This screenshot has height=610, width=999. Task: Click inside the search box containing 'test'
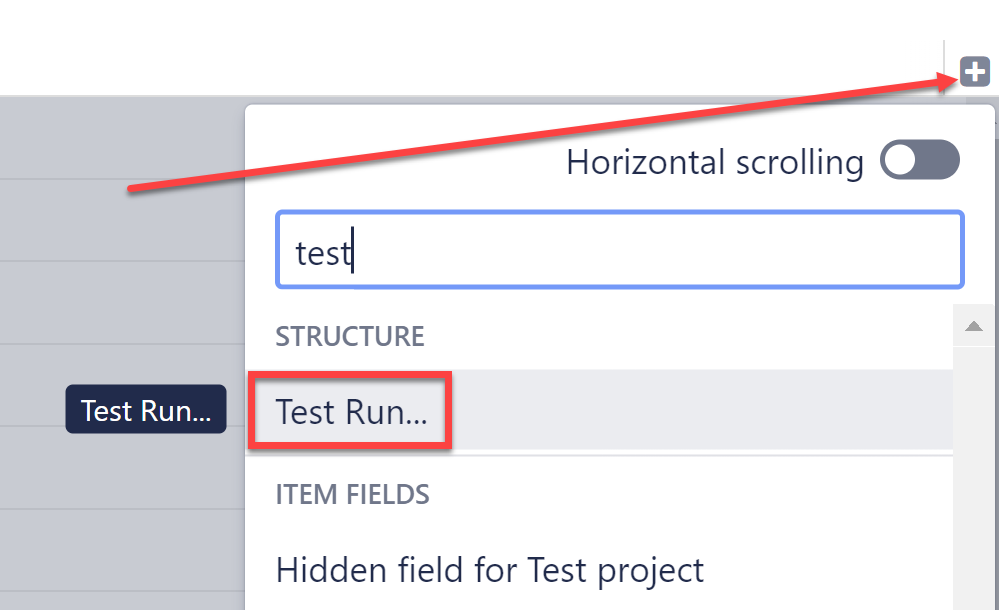click(619, 249)
